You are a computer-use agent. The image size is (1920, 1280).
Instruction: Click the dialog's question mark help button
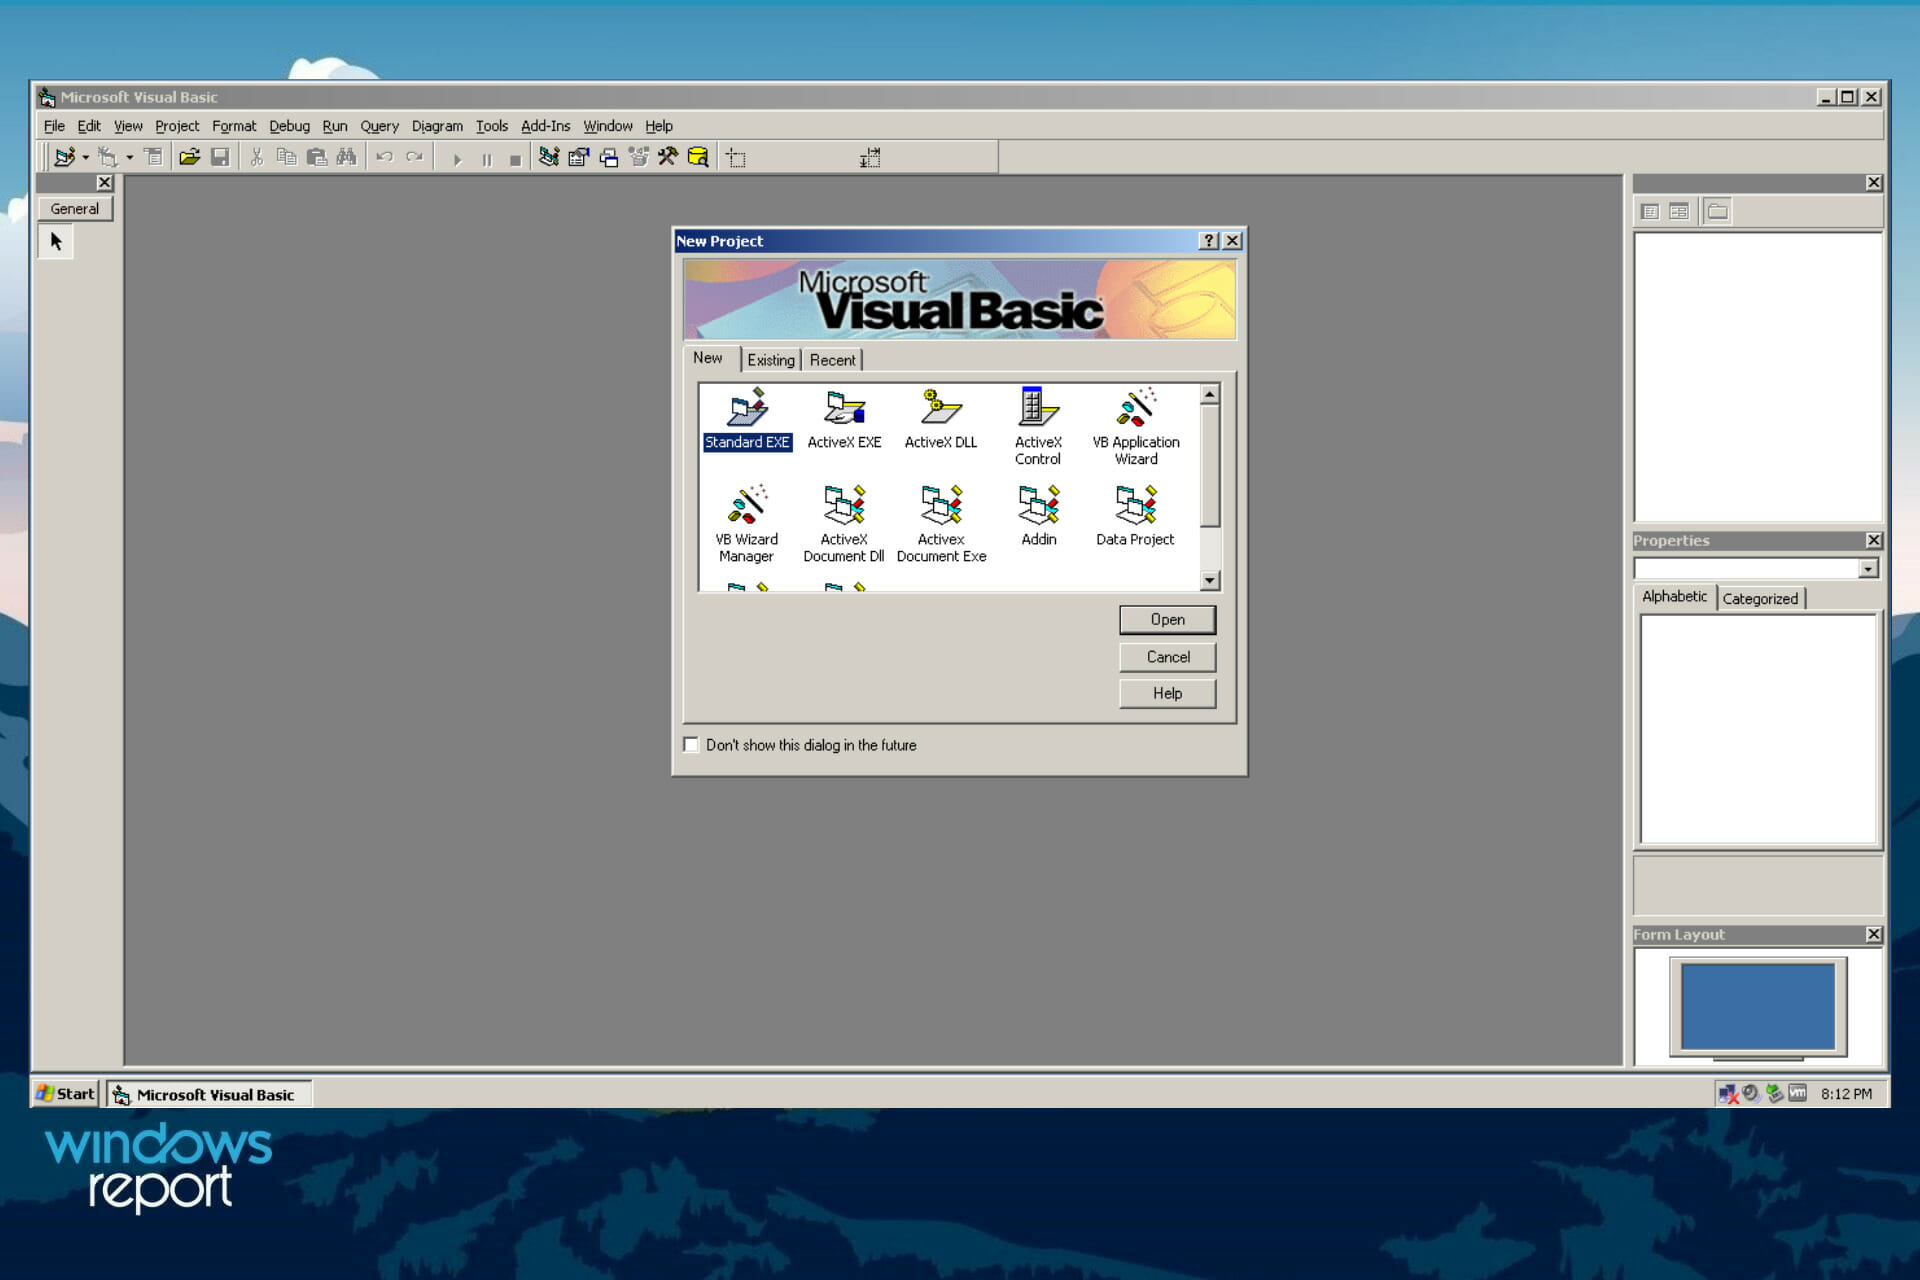(1208, 241)
